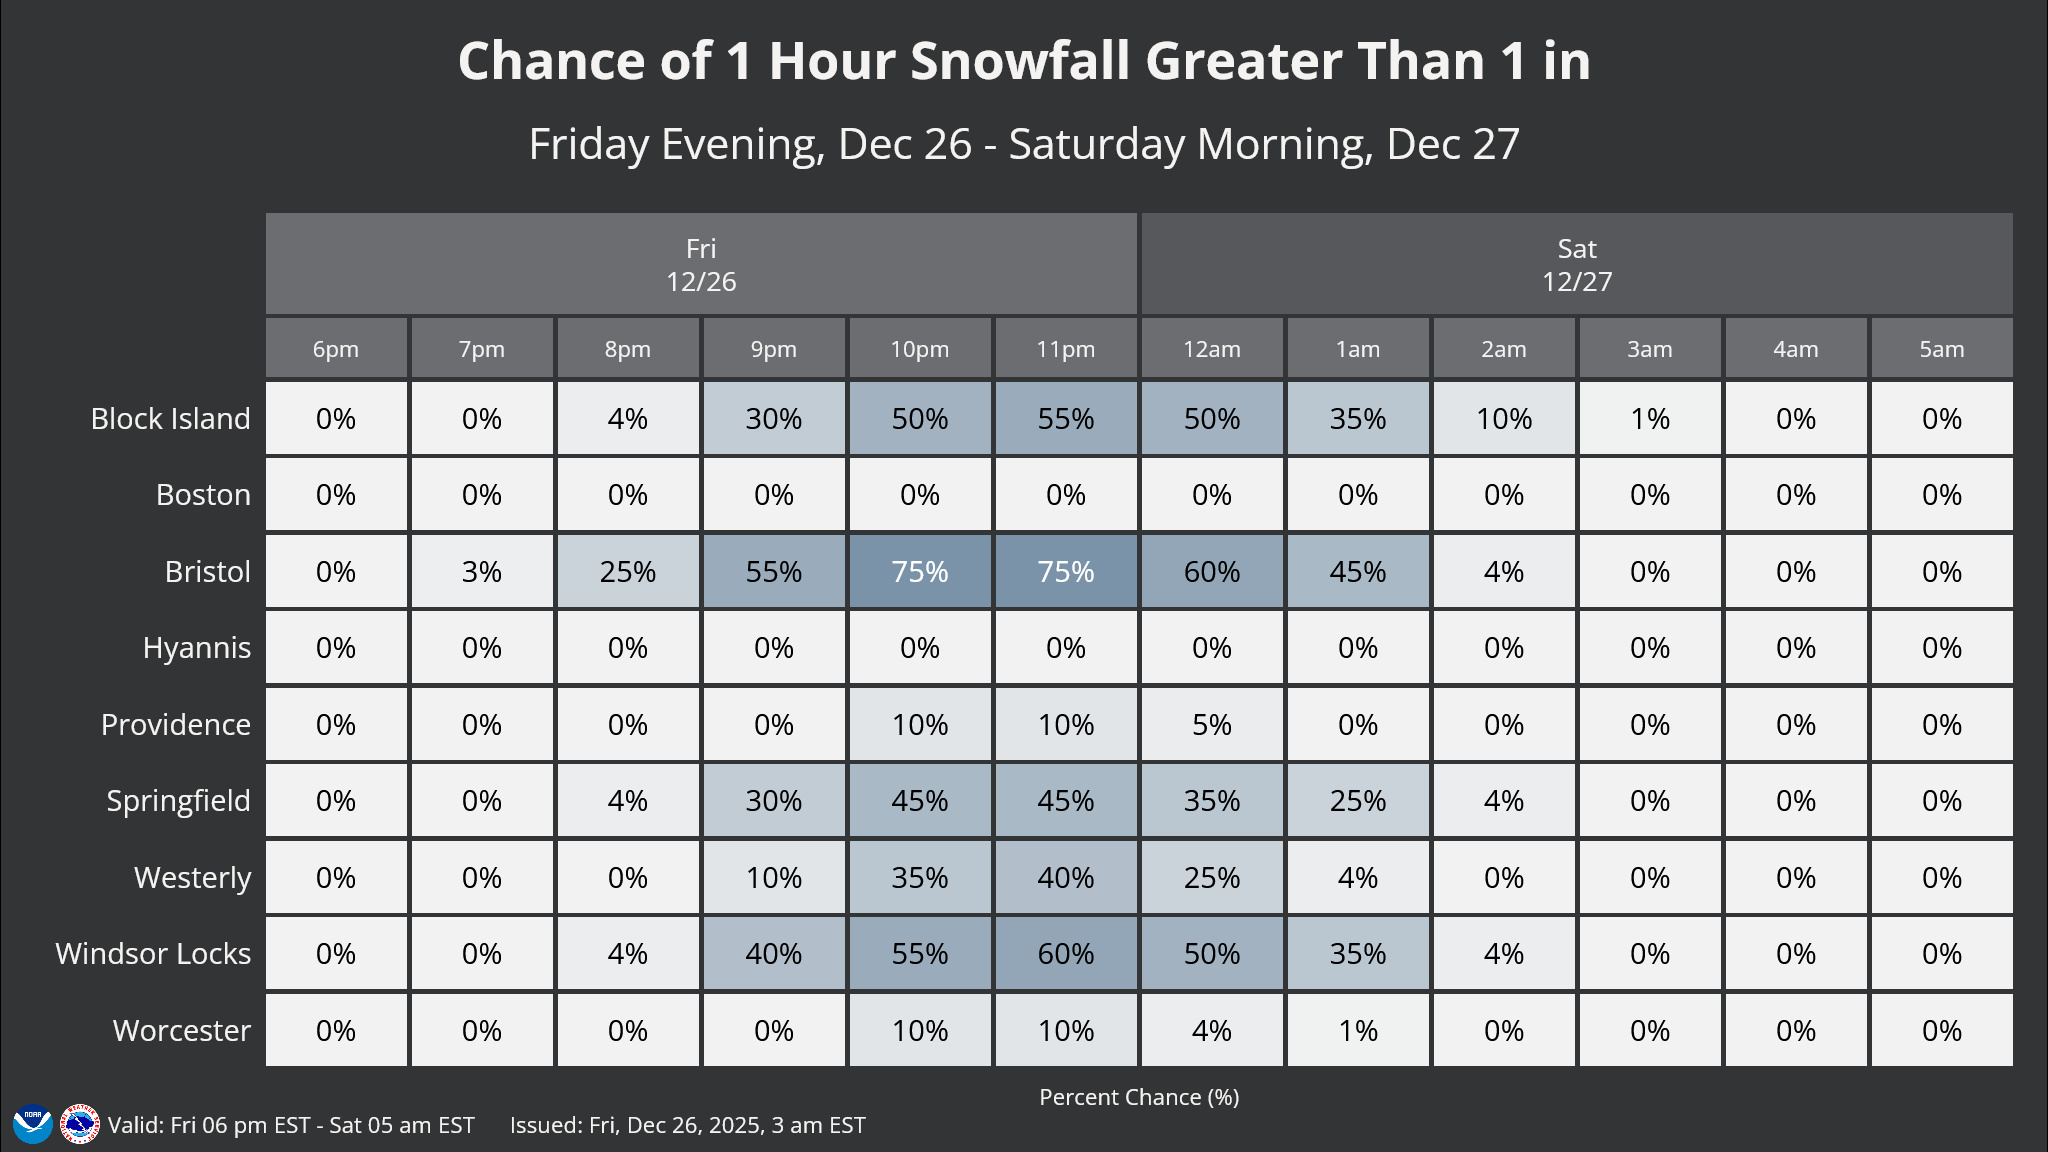
Task: Select the Hyannis location label
Action: click(196, 647)
